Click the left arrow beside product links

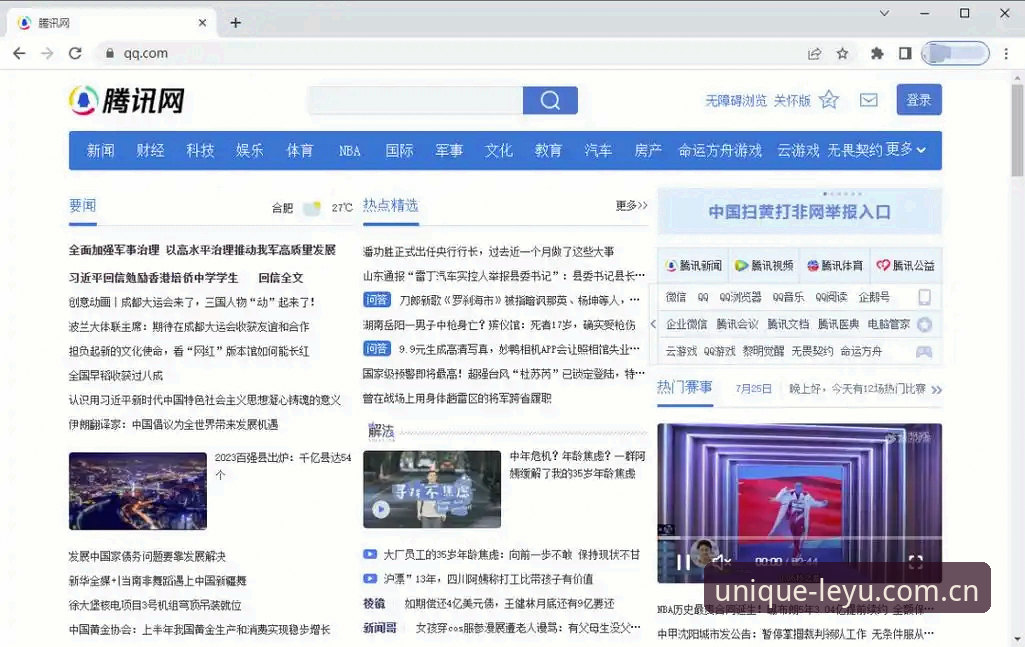[x=653, y=324]
